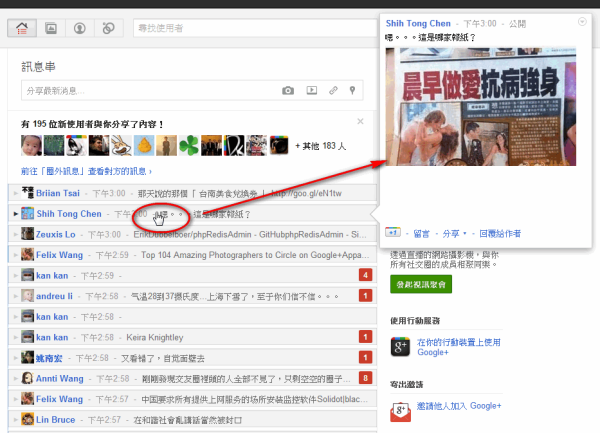
Task: Click the green clover avatar thumbnail
Action: click(189, 145)
